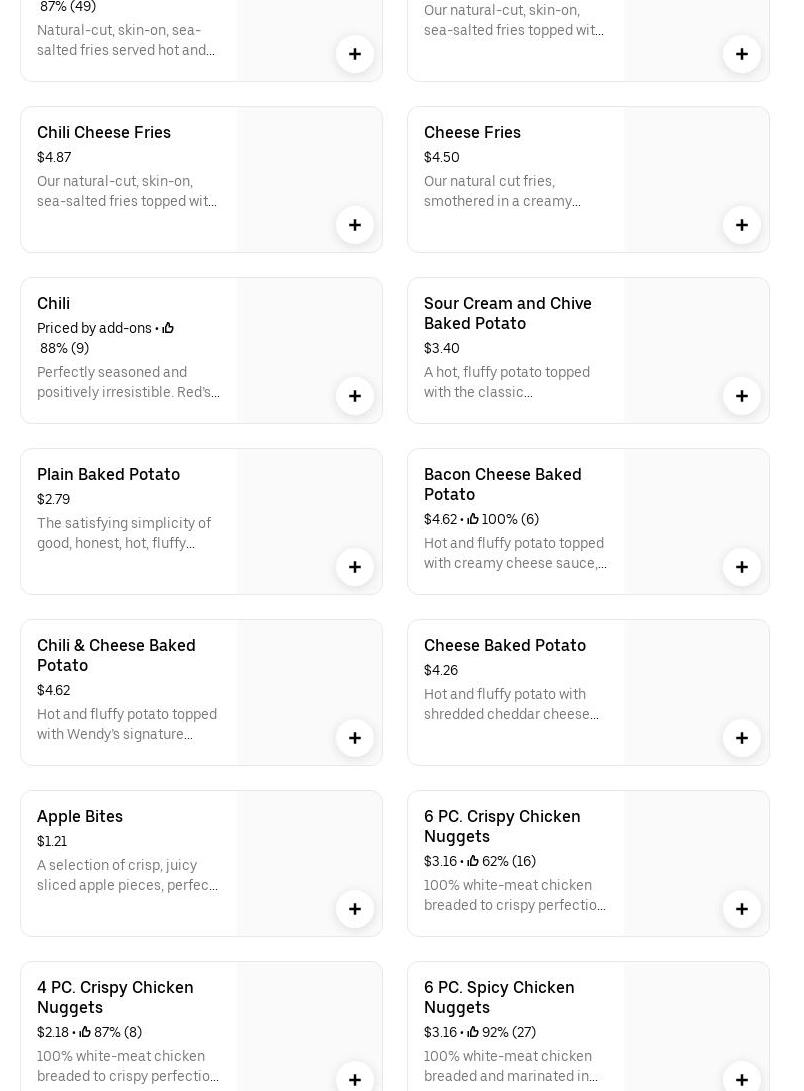Select 4 PC. Crispy Chicken Nuggets title
The image size is (804, 1091).
tap(115, 997)
